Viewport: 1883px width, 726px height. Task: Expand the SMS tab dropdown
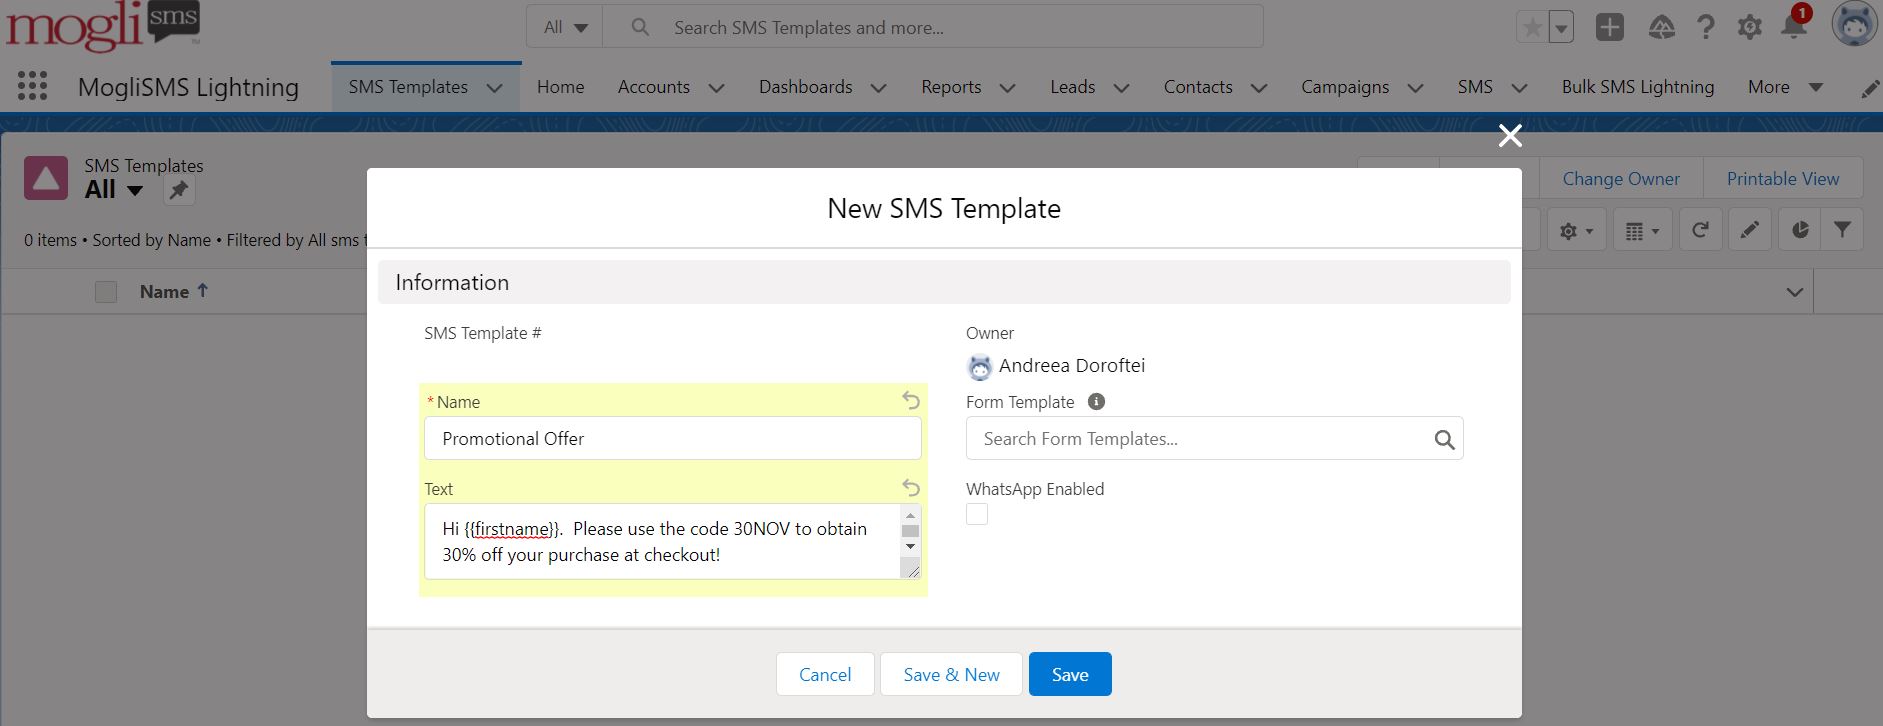click(1519, 88)
